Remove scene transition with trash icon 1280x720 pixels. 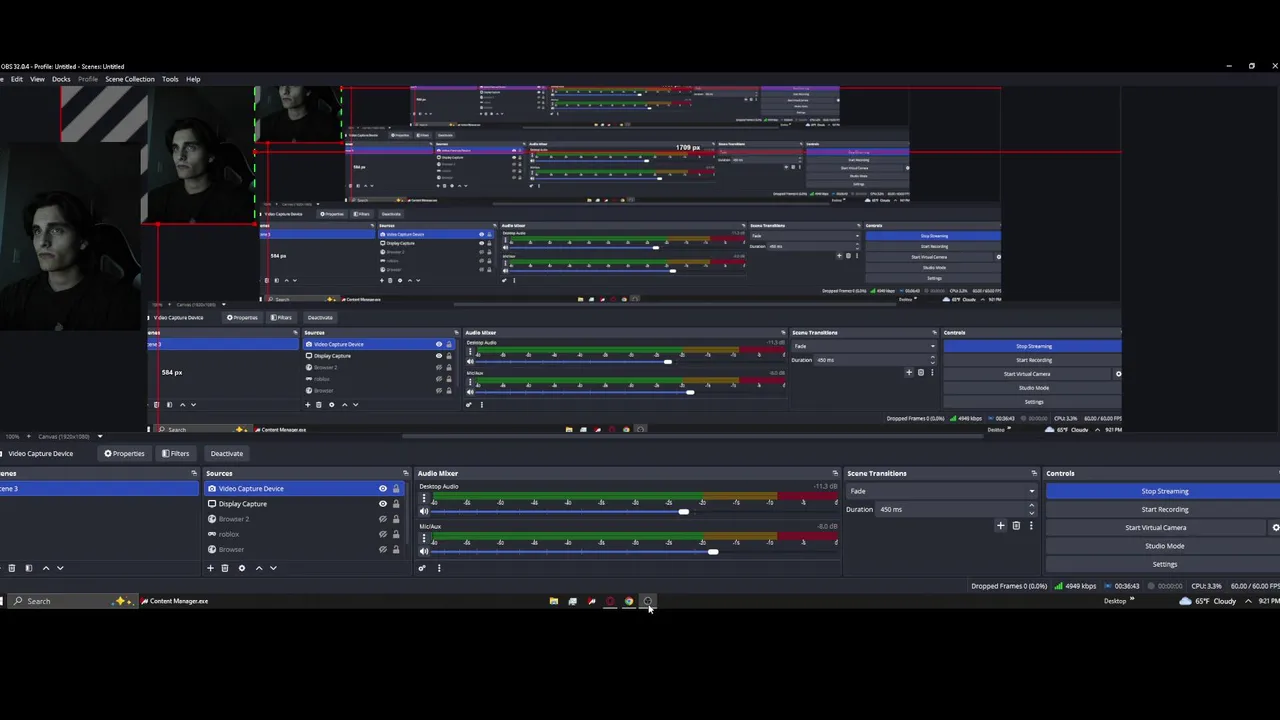pyautogui.click(x=1016, y=525)
